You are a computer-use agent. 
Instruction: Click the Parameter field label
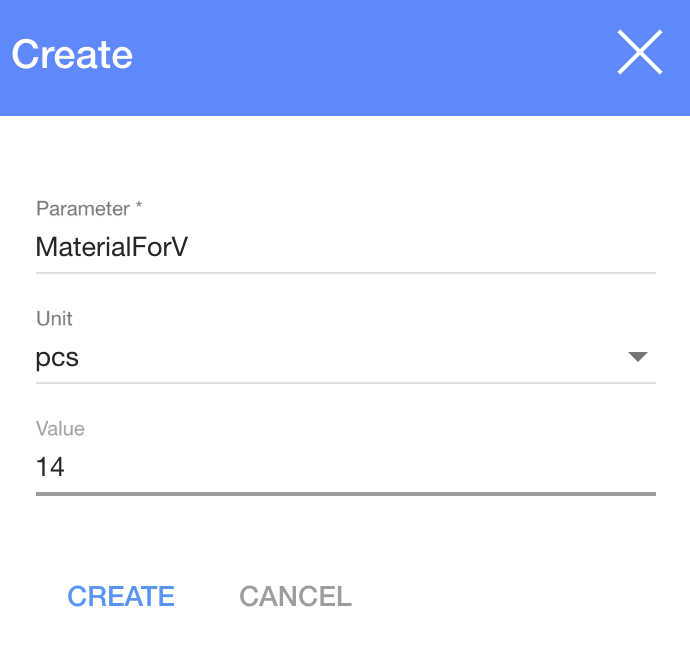click(x=83, y=209)
